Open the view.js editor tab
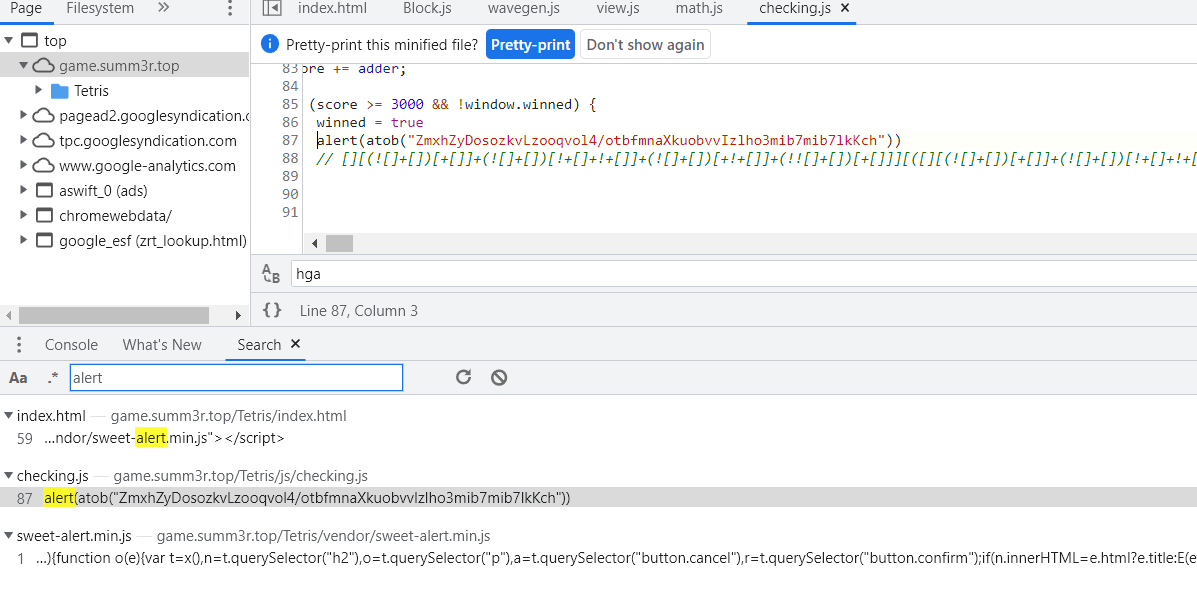The image size is (1197, 599). pos(618,8)
